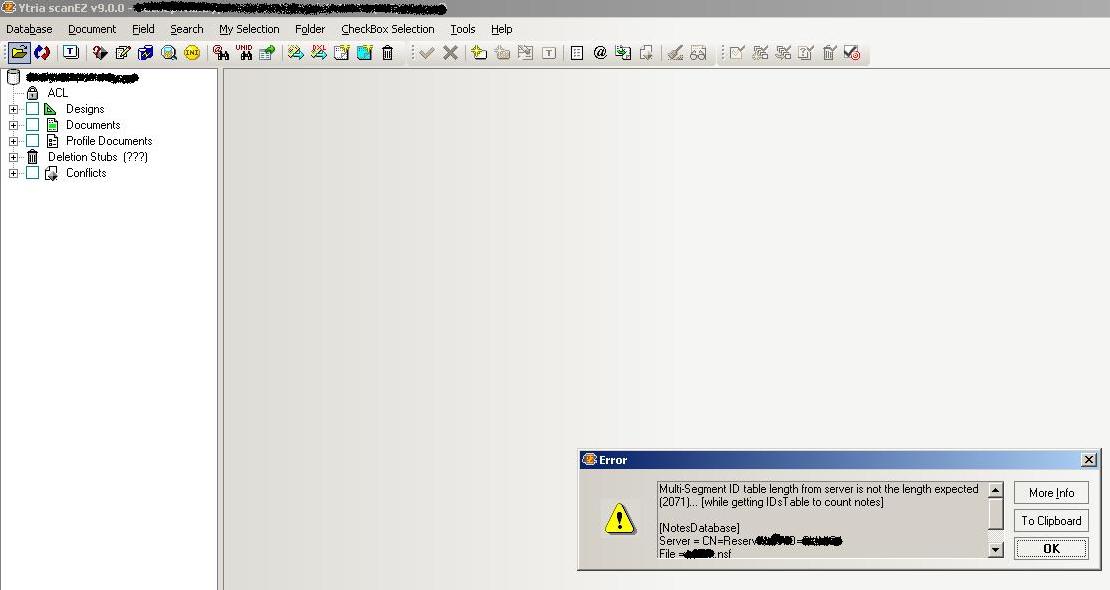This screenshot has width=1110, height=590.
Task: Click To Clipboard in Error dialog
Action: tap(1051, 521)
